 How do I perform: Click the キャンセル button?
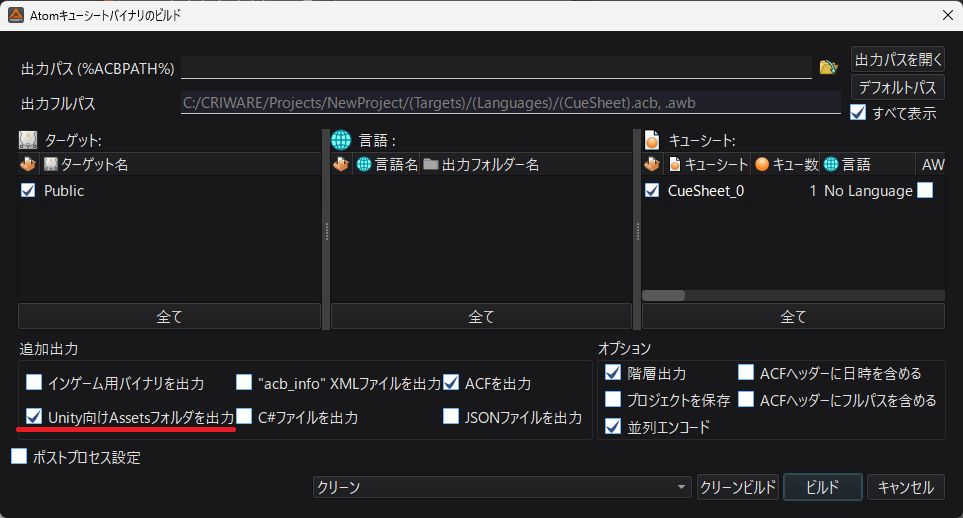coord(906,487)
